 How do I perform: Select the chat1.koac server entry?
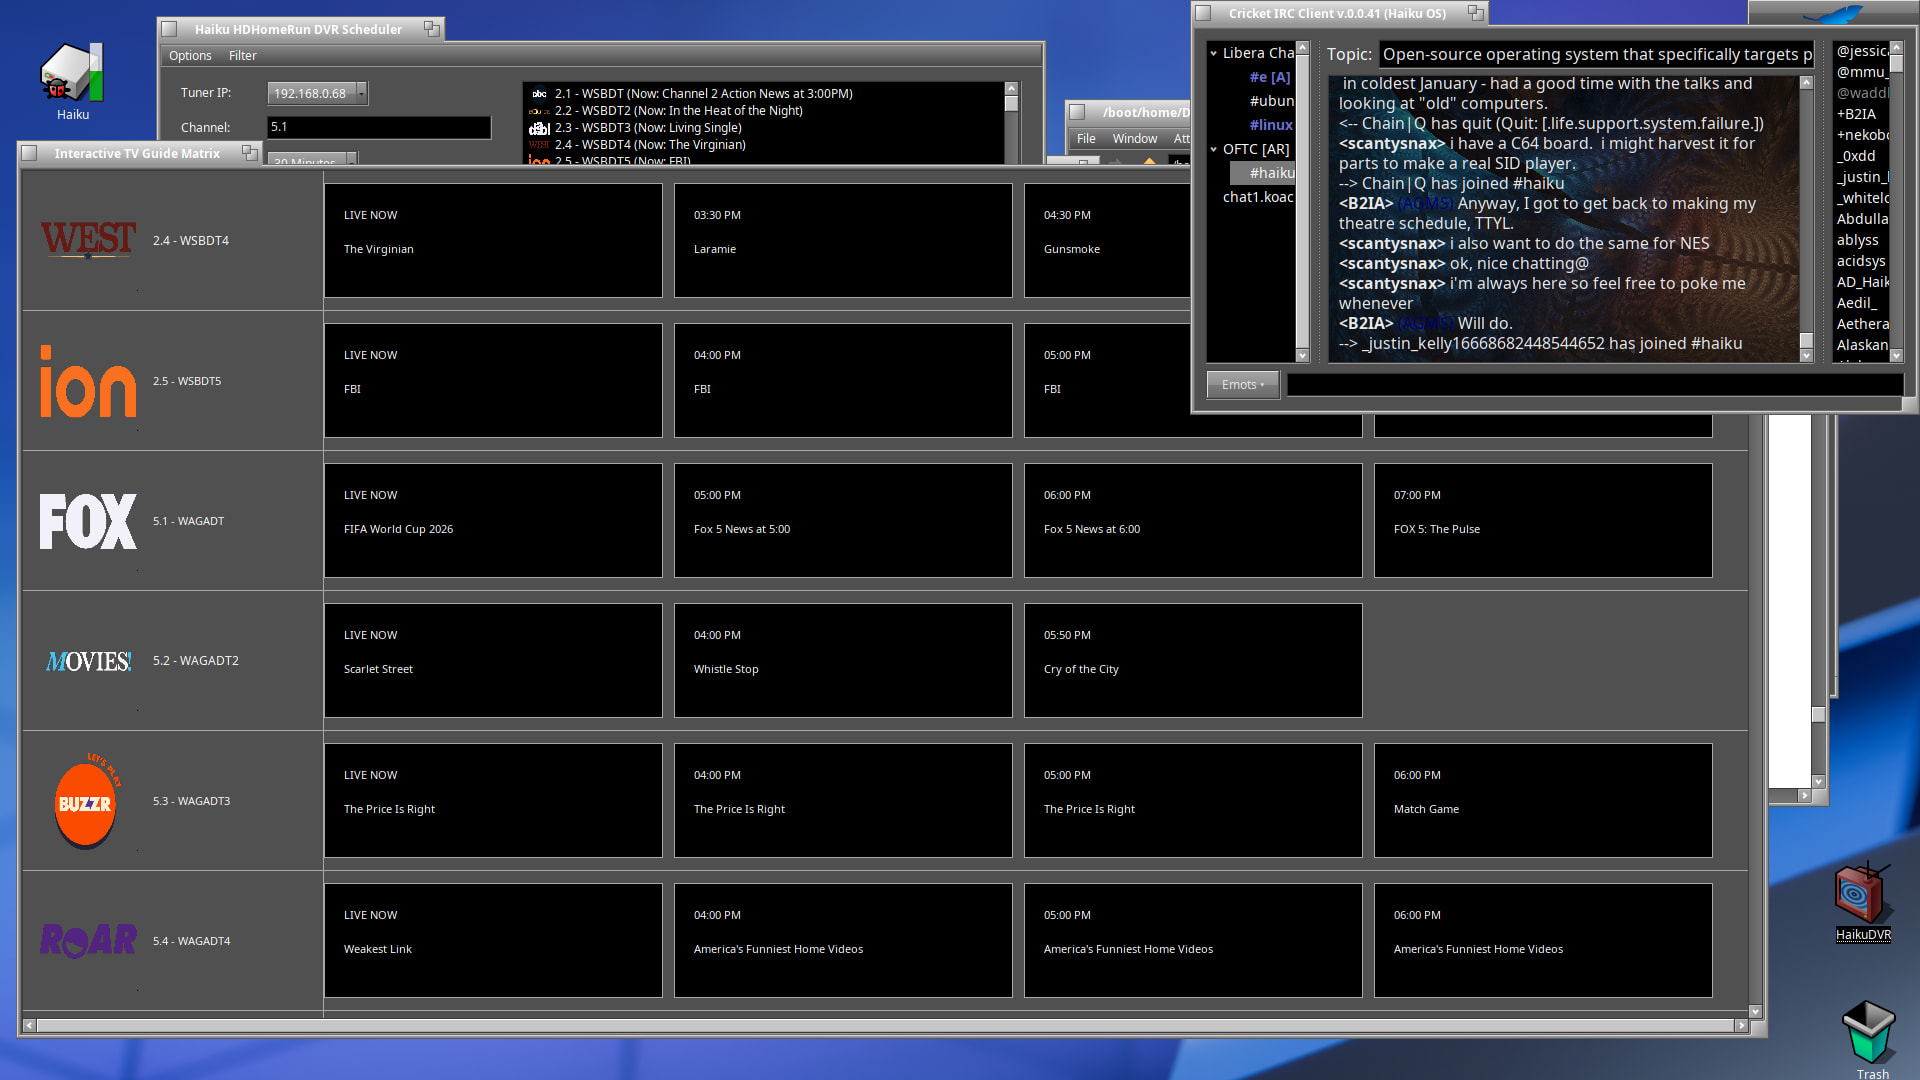(x=1258, y=197)
